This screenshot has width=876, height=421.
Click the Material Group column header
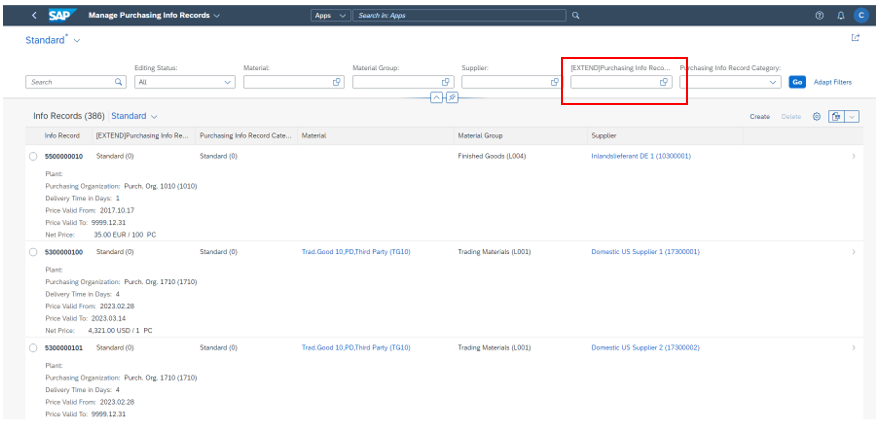click(x=480, y=136)
